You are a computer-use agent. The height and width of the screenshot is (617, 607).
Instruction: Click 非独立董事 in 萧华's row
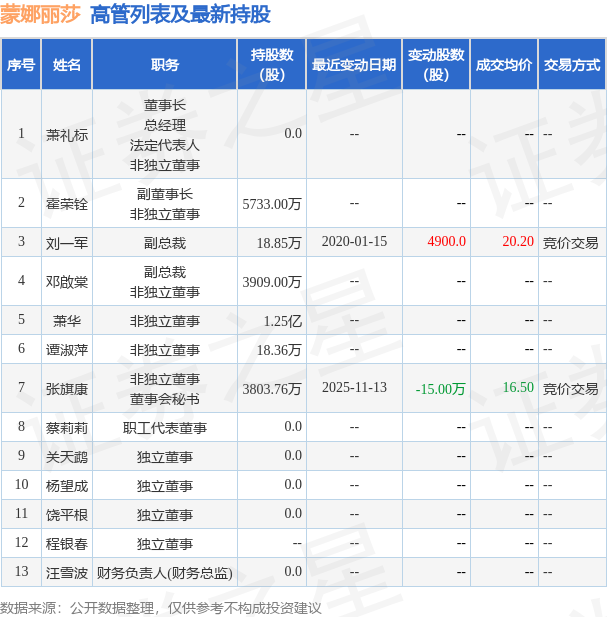click(165, 321)
